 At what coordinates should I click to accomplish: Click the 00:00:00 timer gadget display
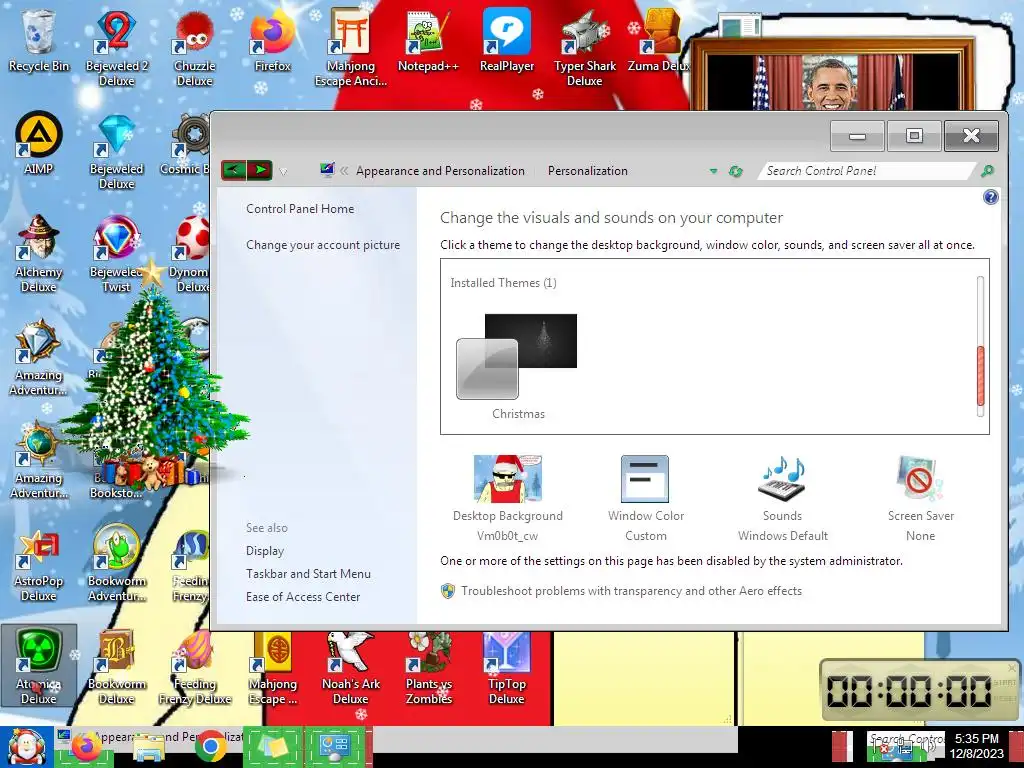(909, 691)
